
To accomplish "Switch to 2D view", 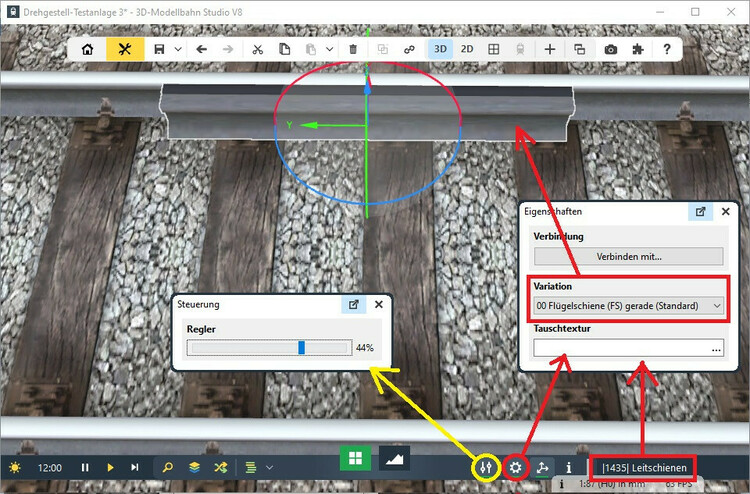I will coord(467,49).
